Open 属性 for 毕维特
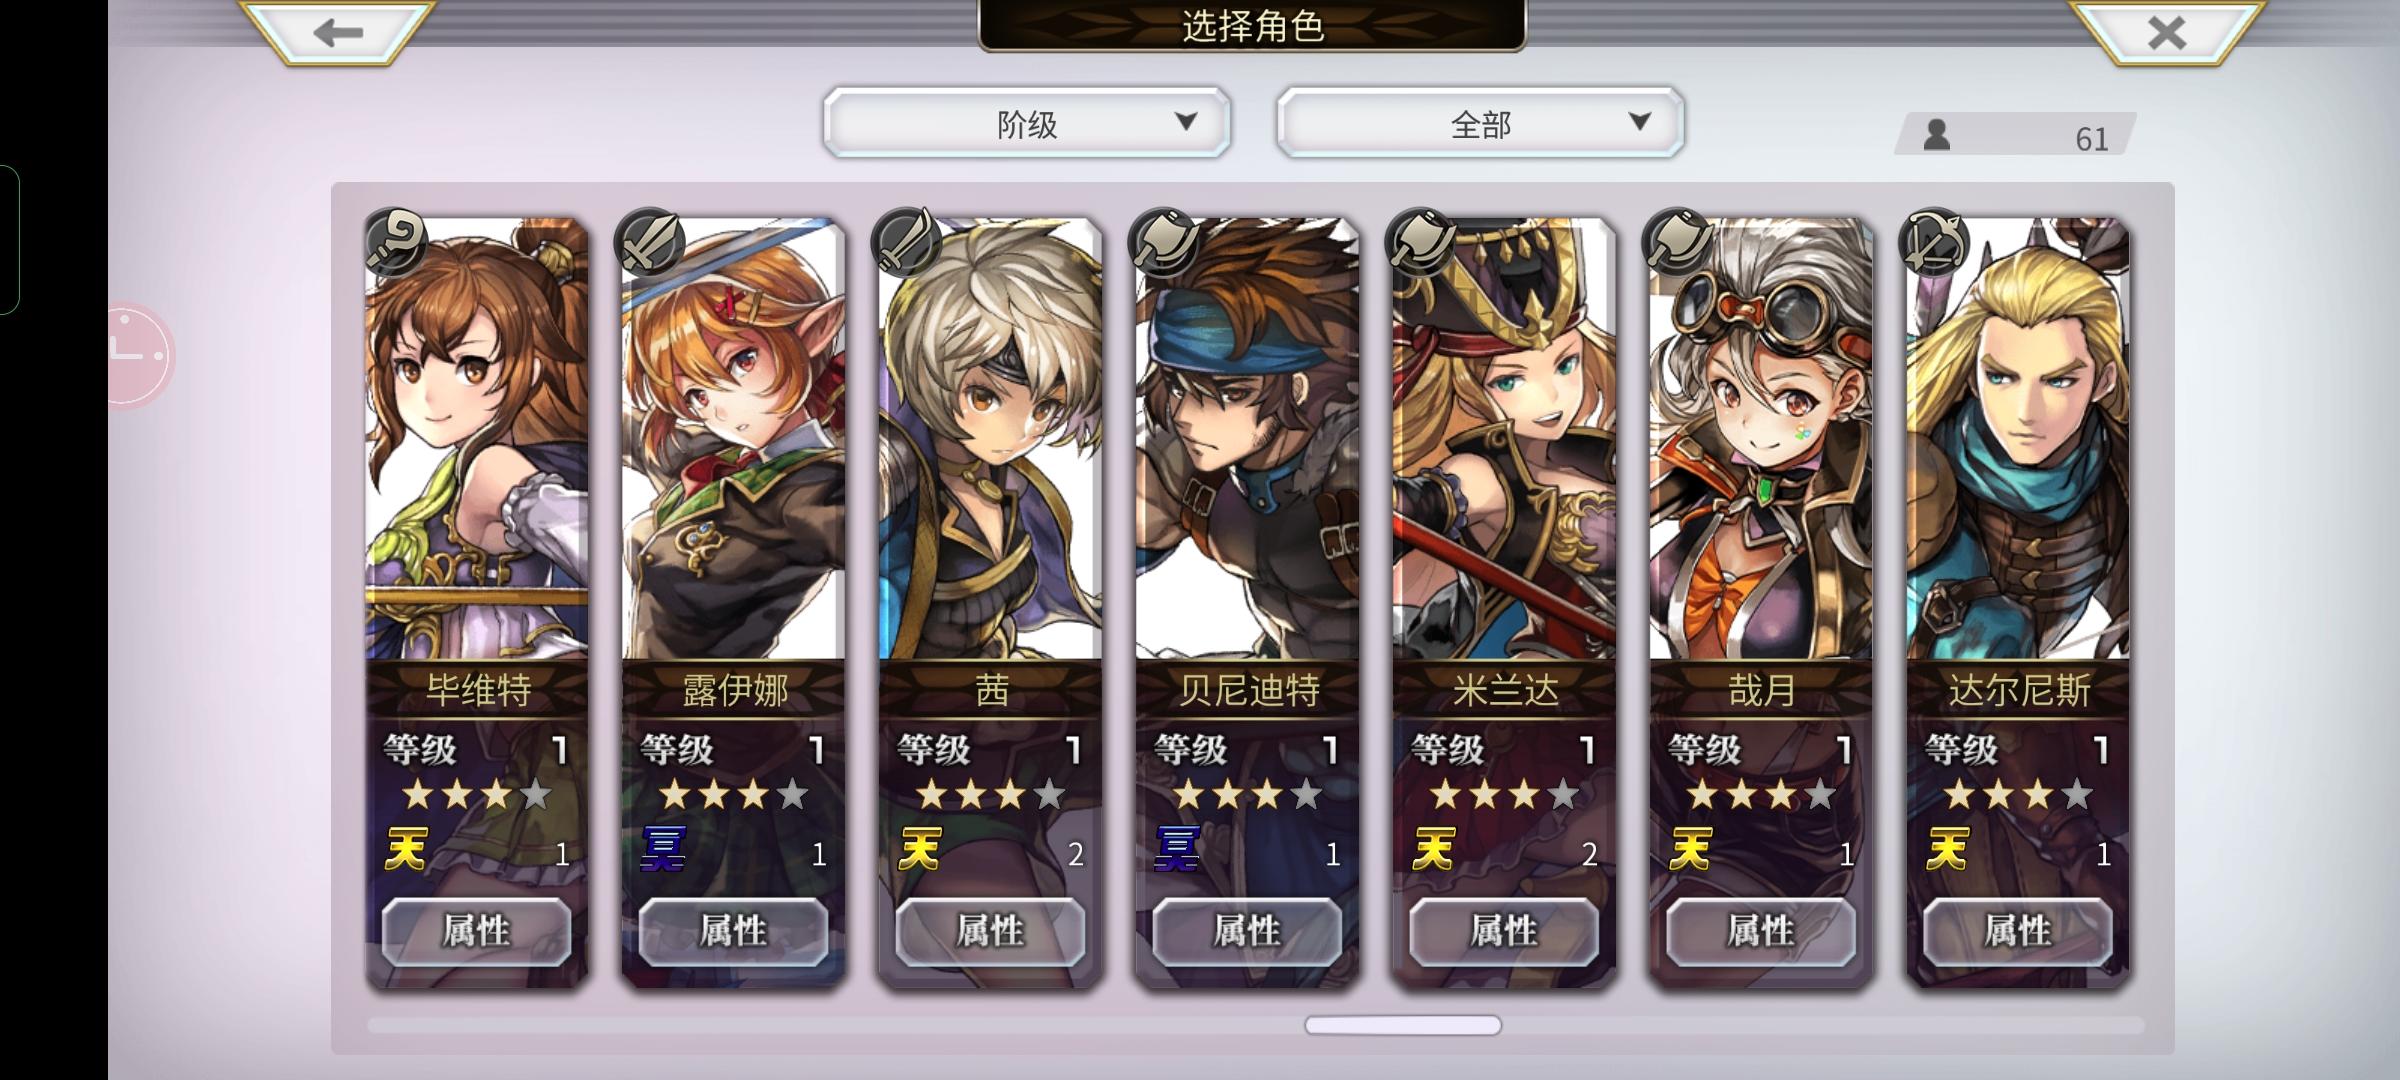Screen dimensions: 2400x1080 pos(477,931)
